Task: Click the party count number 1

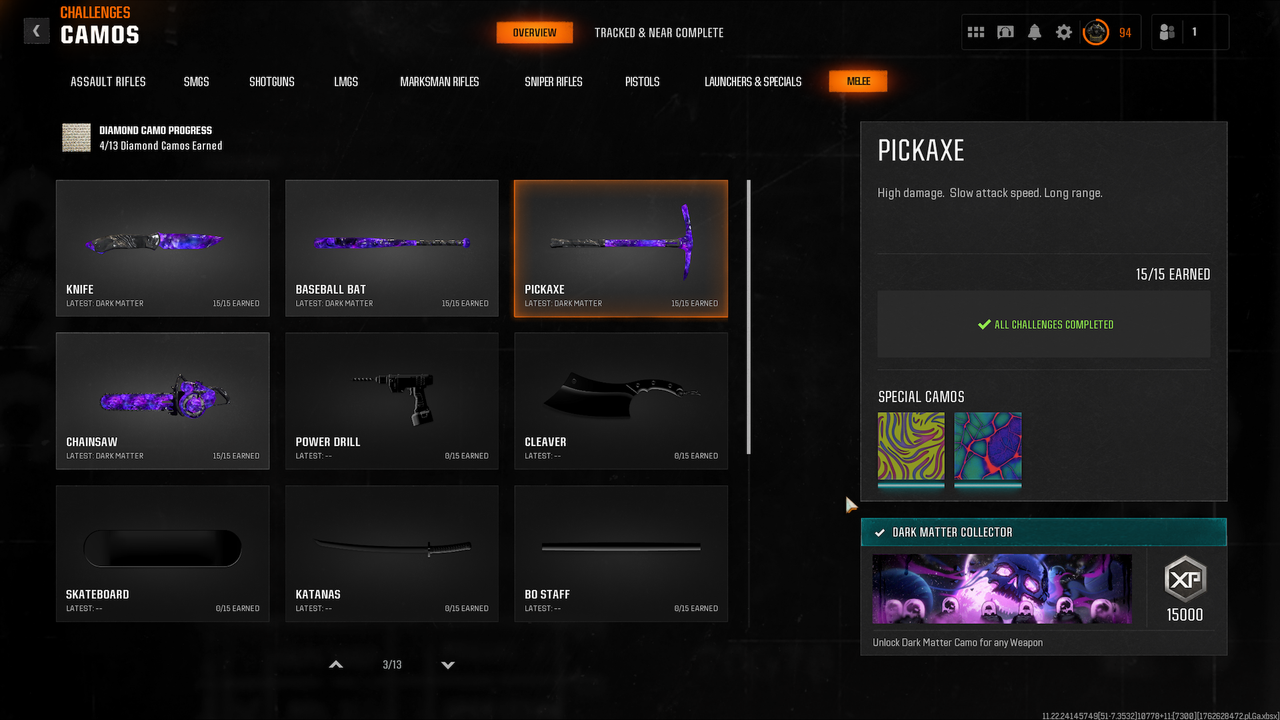Action: click(1194, 32)
